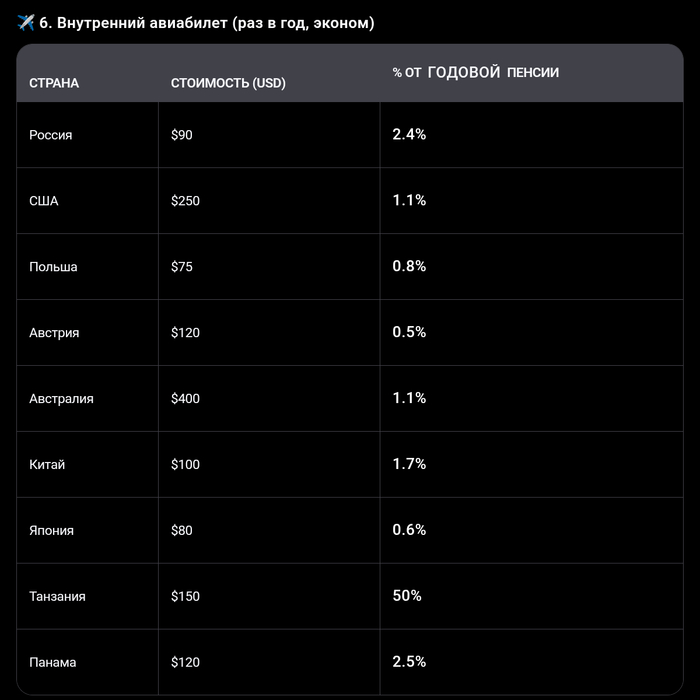This screenshot has width=700, height=700.
Task: Click the "Австрия" row label
Action: (x=54, y=333)
